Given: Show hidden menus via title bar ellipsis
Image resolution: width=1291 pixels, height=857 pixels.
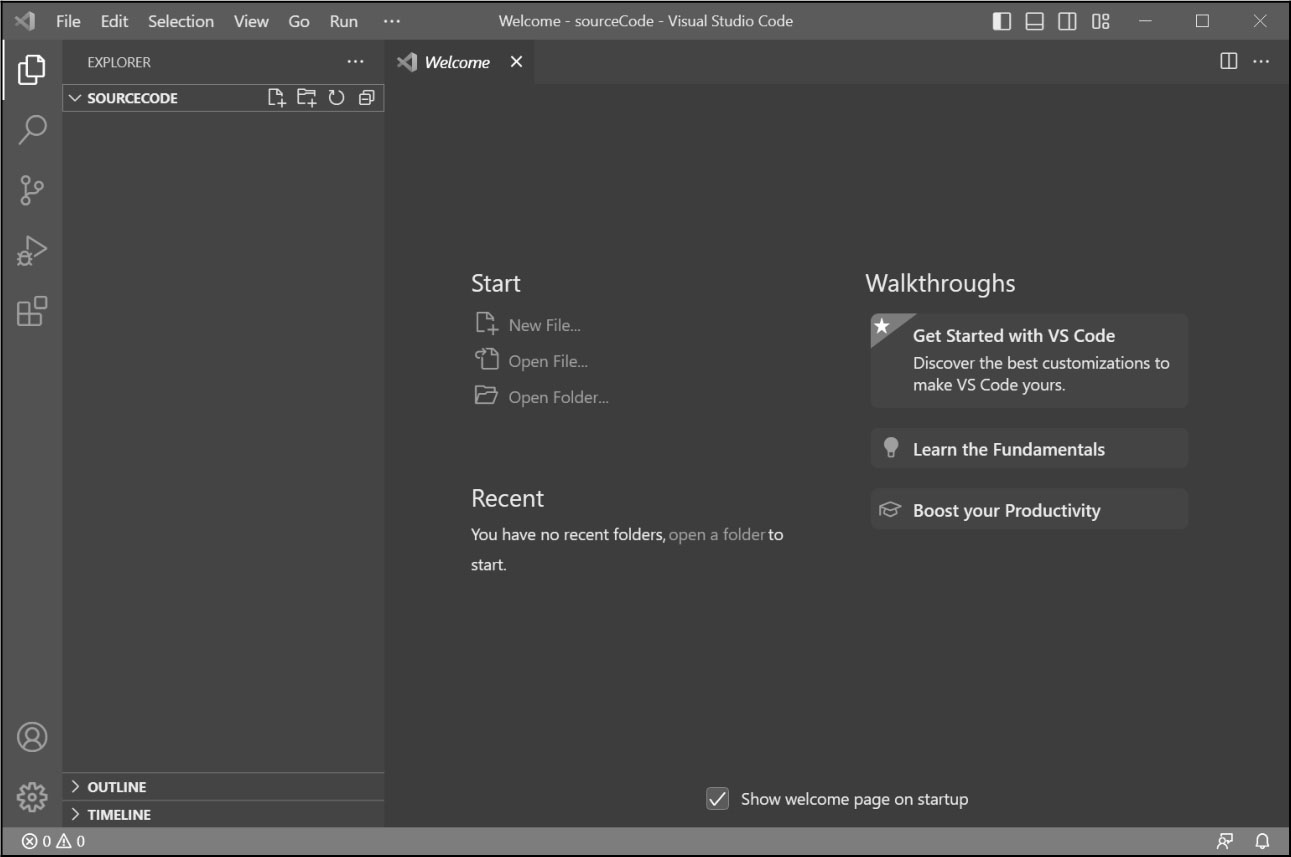Looking at the screenshot, I should click(x=392, y=21).
